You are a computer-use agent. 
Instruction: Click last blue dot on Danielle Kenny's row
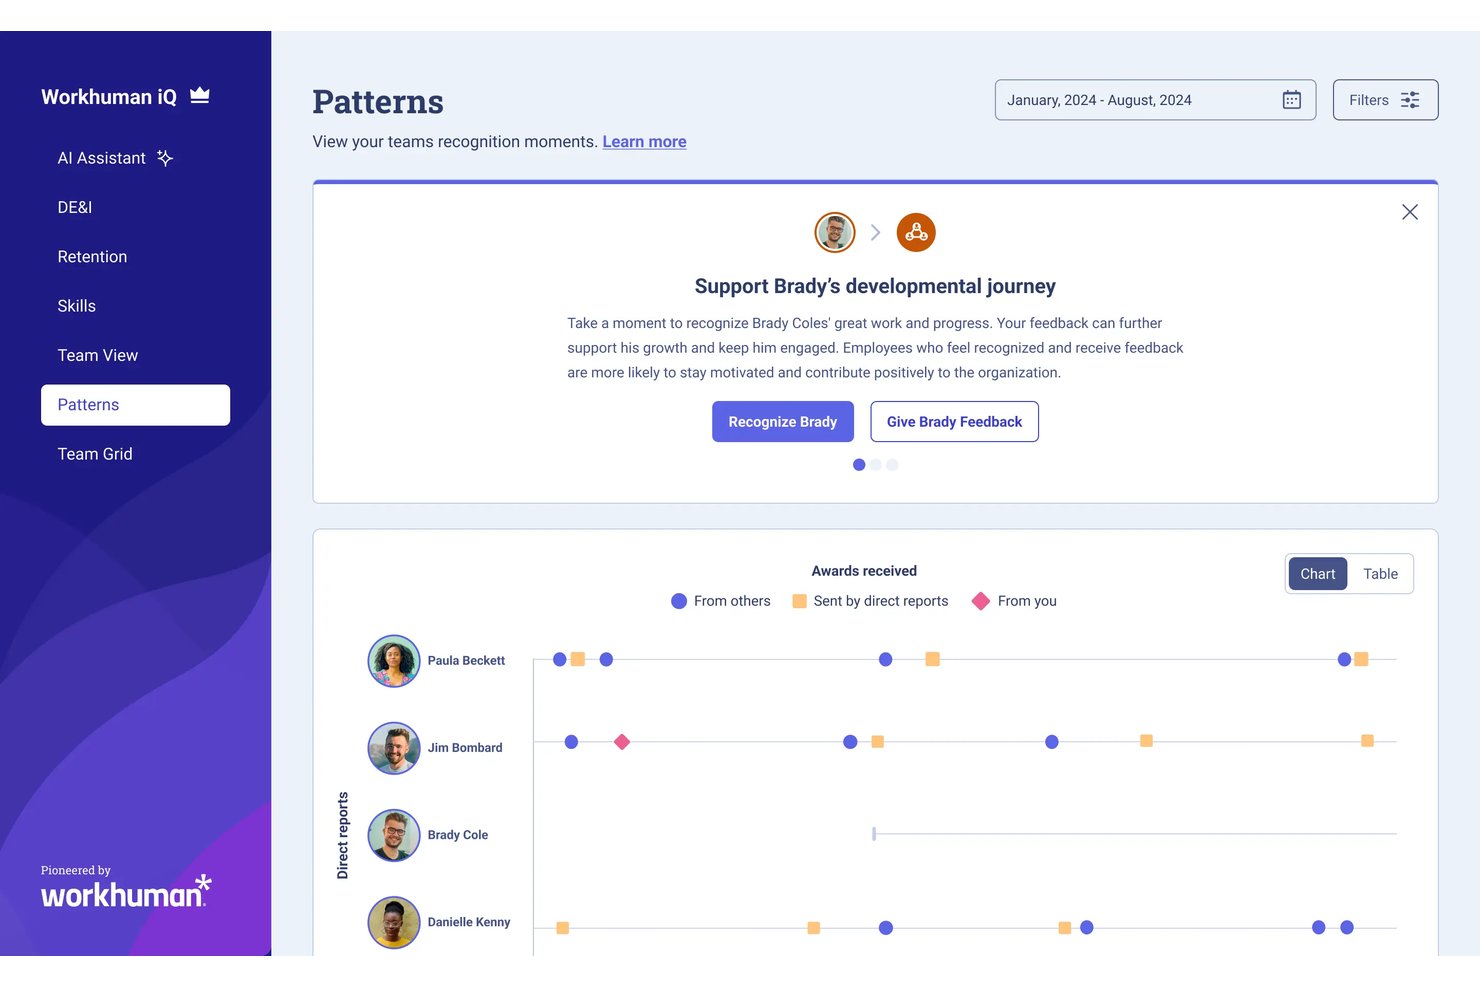[1347, 928]
